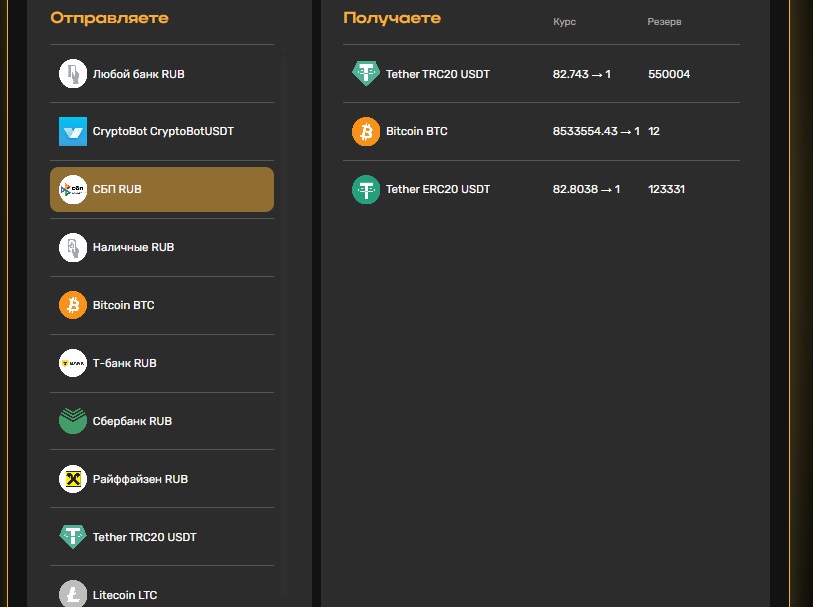Click the CryptoBot blue logo icon
The image size is (813, 607).
click(x=73, y=131)
